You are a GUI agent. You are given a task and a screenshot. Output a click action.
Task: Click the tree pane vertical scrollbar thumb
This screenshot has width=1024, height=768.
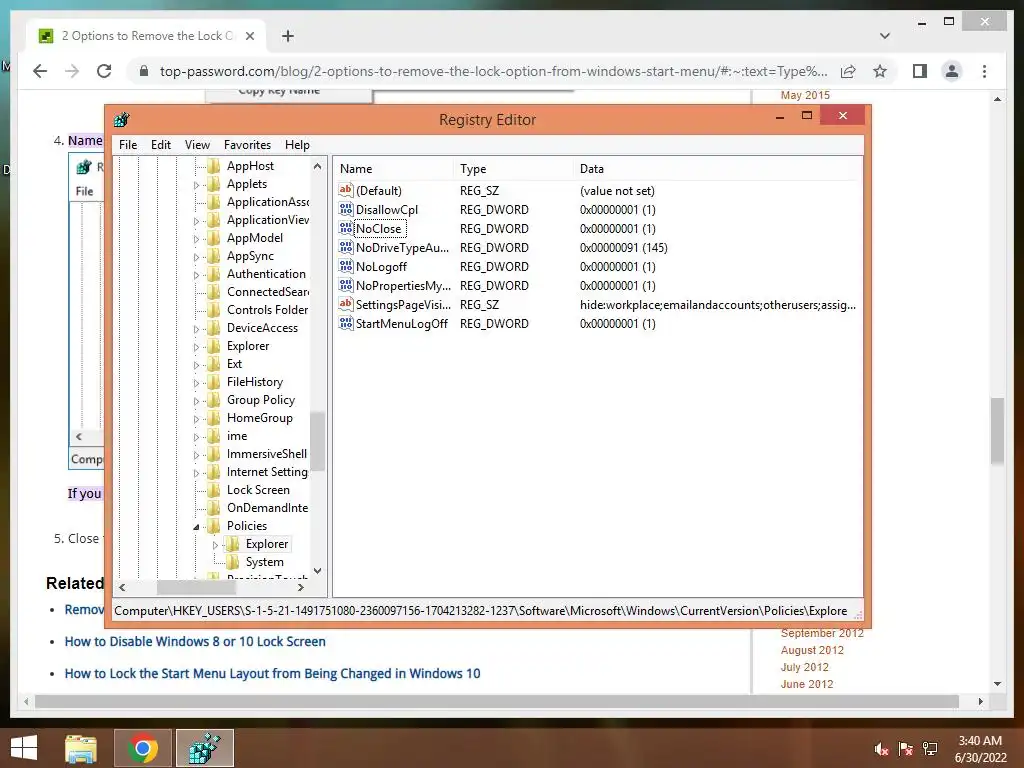tap(317, 441)
